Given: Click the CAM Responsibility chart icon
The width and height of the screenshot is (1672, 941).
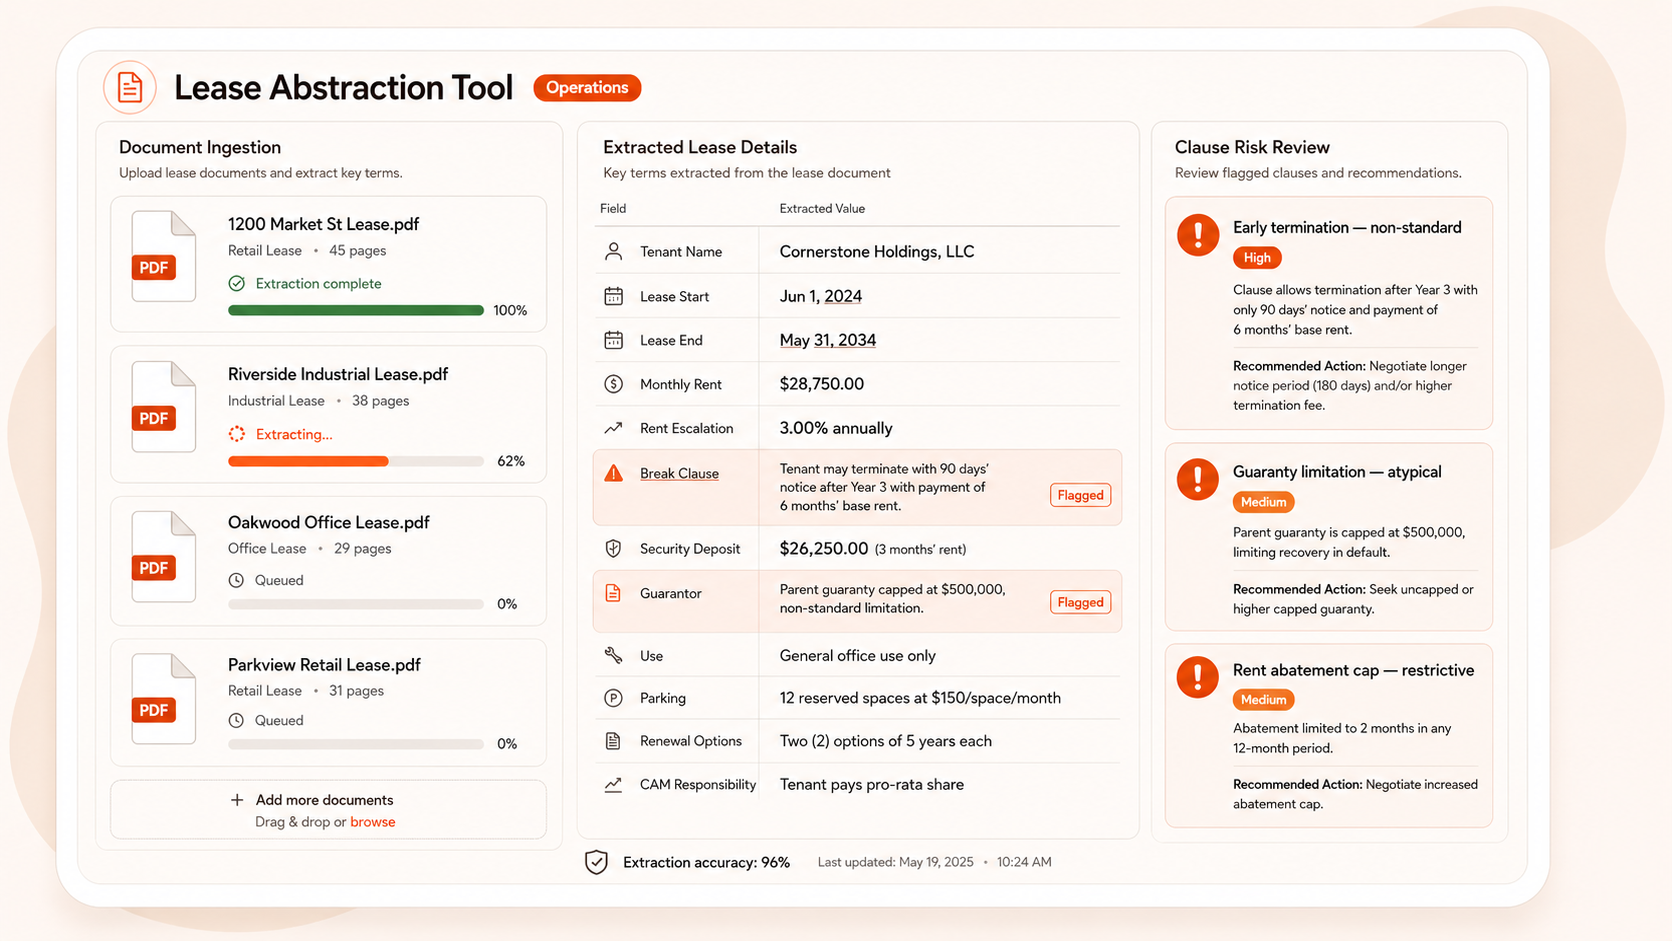Looking at the screenshot, I should click(614, 785).
